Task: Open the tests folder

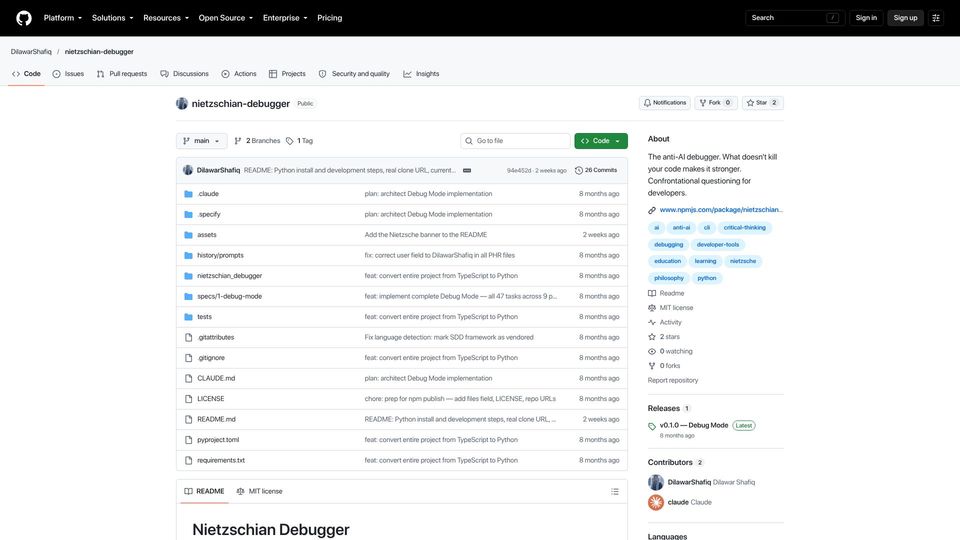Action: (x=204, y=317)
